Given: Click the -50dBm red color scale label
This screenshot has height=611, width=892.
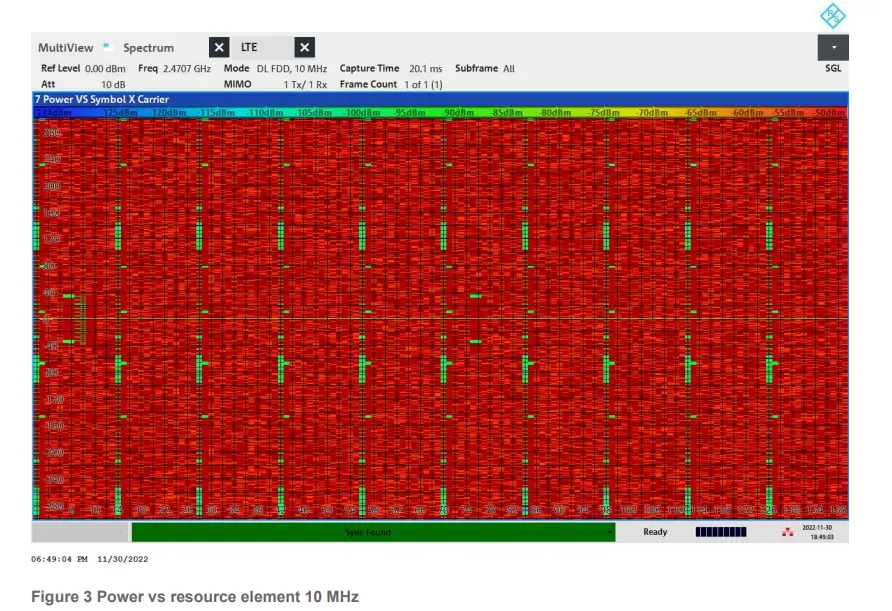Looking at the screenshot, I should pyautogui.click(x=828, y=113).
